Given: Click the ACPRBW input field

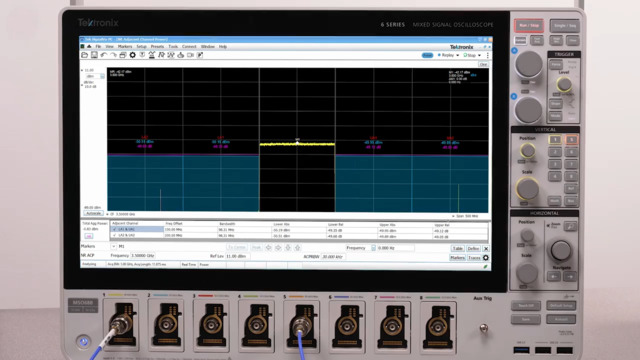Looking at the screenshot, I should tap(333, 257).
